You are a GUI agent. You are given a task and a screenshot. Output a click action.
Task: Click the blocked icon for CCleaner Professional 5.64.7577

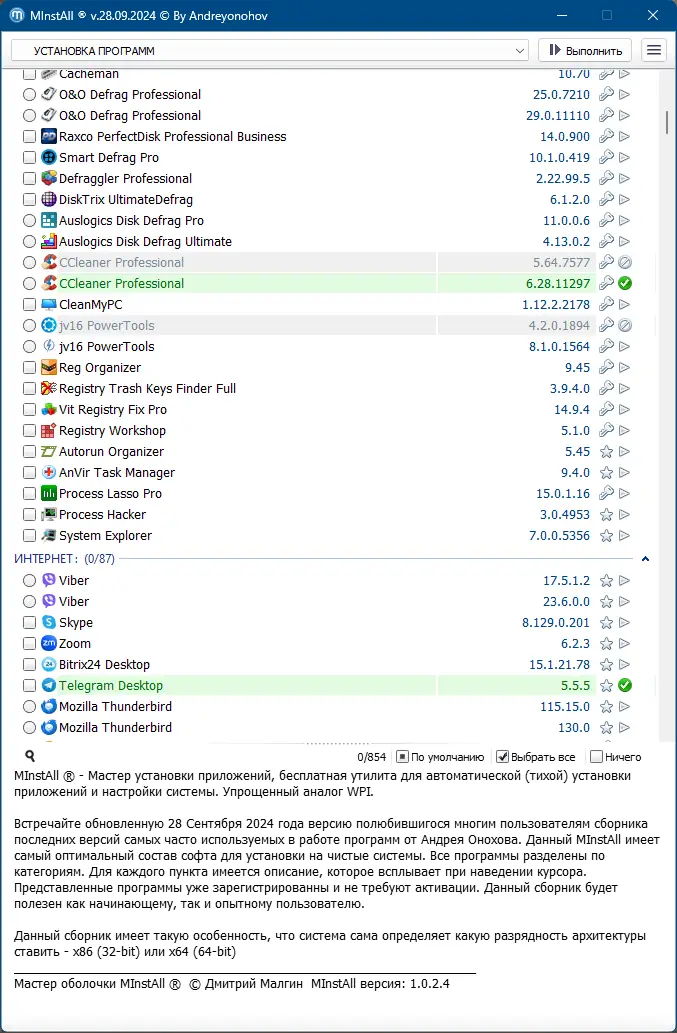point(625,262)
